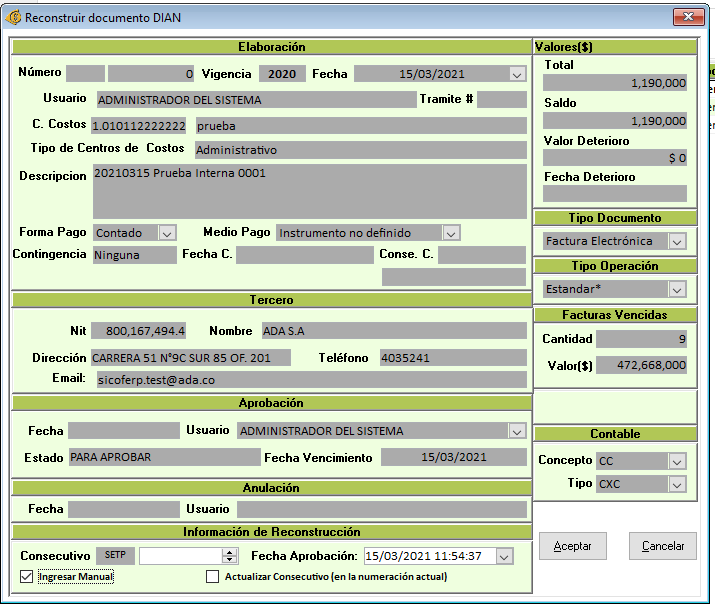Click the Descripcion text area
This screenshot has width=715, height=604.
[x=309, y=191]
